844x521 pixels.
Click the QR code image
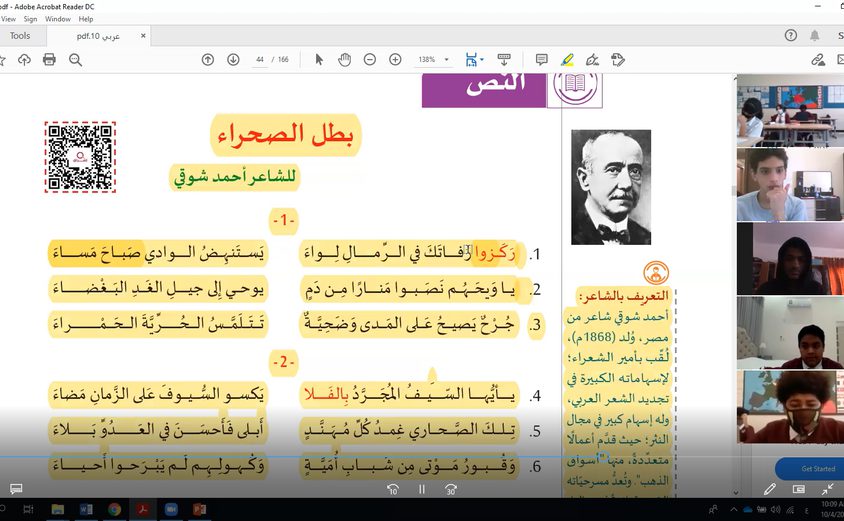coord(80,157)
